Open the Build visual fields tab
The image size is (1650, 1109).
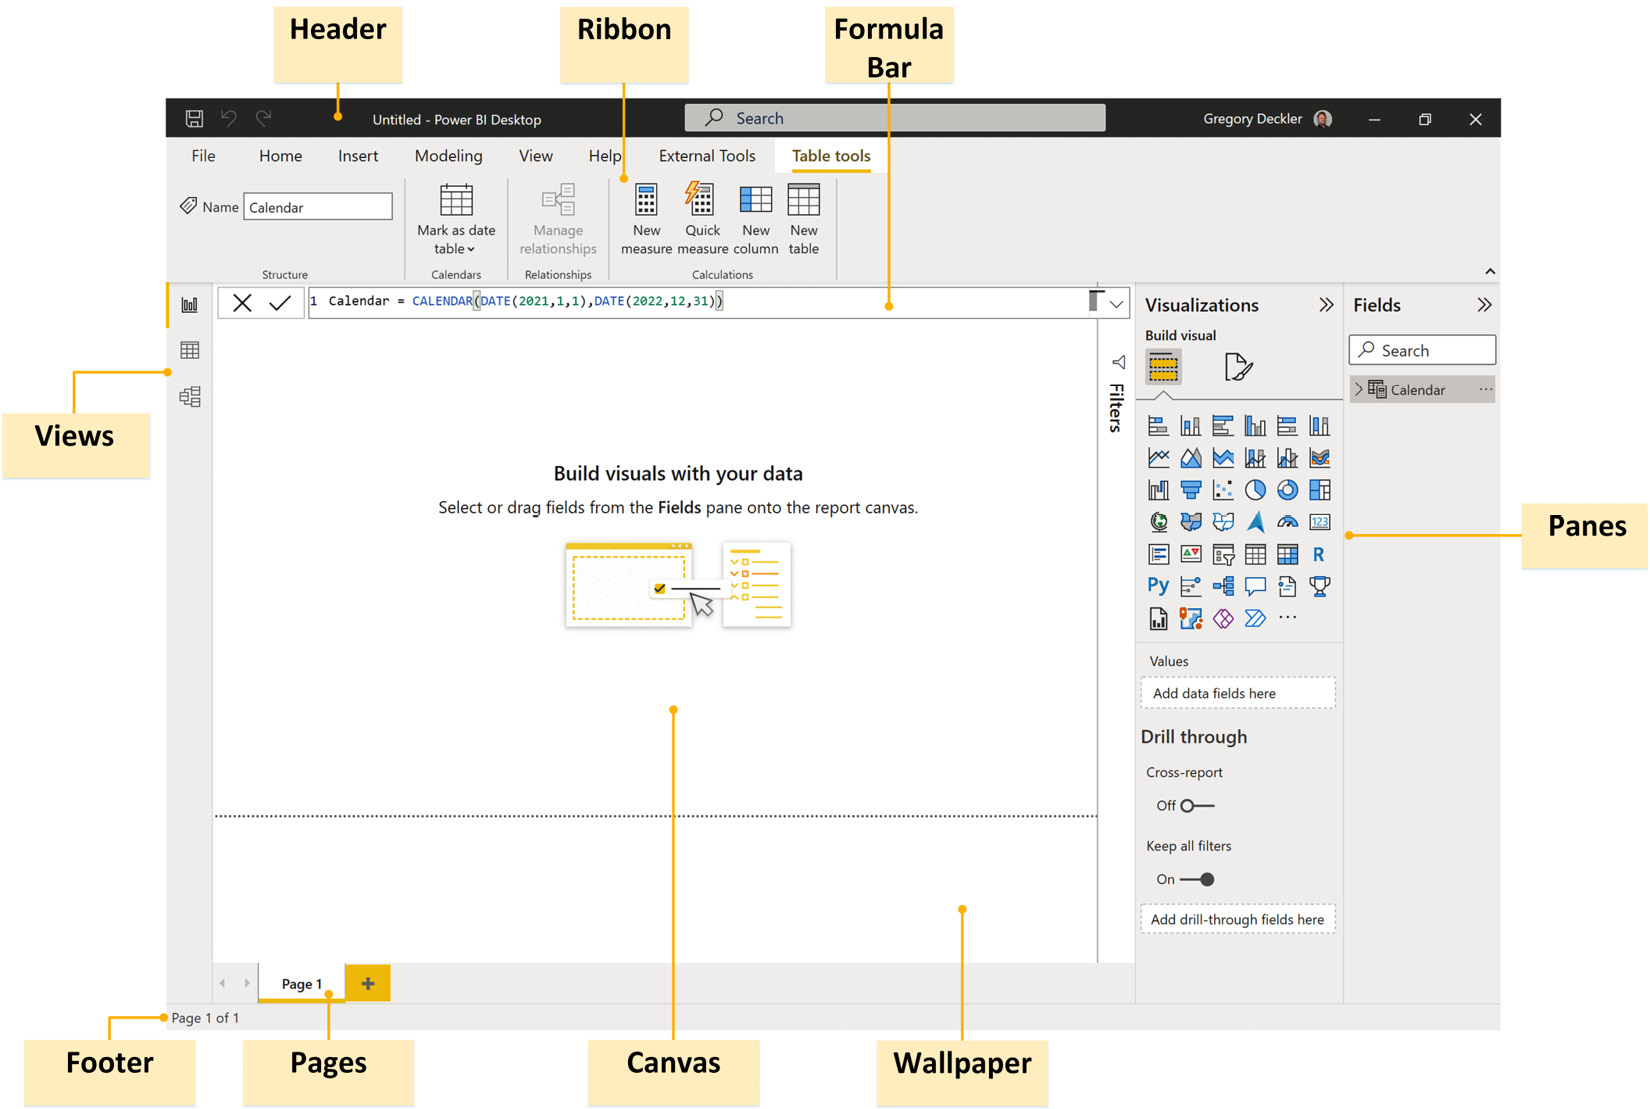pyautogui.click(x=1163, y=367)
